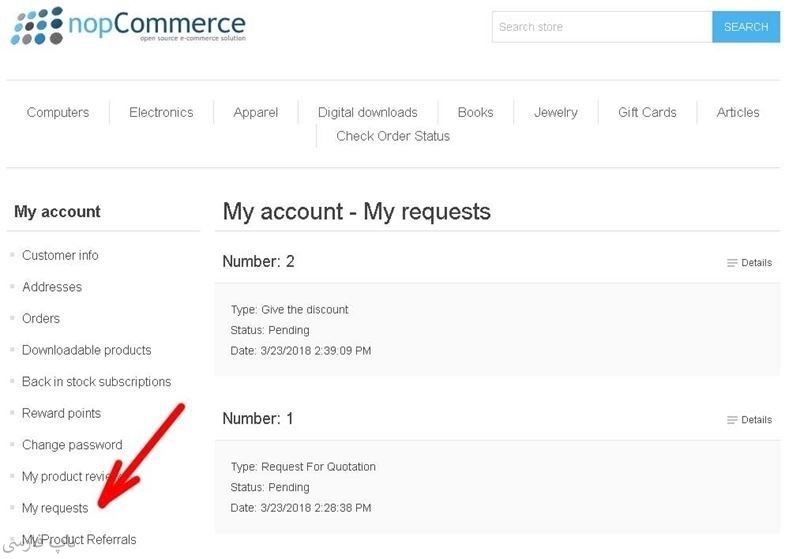This screenshot has height=559, width=800.
Task: Select Addresses in account sidebar
Action: tap(52, 287)
